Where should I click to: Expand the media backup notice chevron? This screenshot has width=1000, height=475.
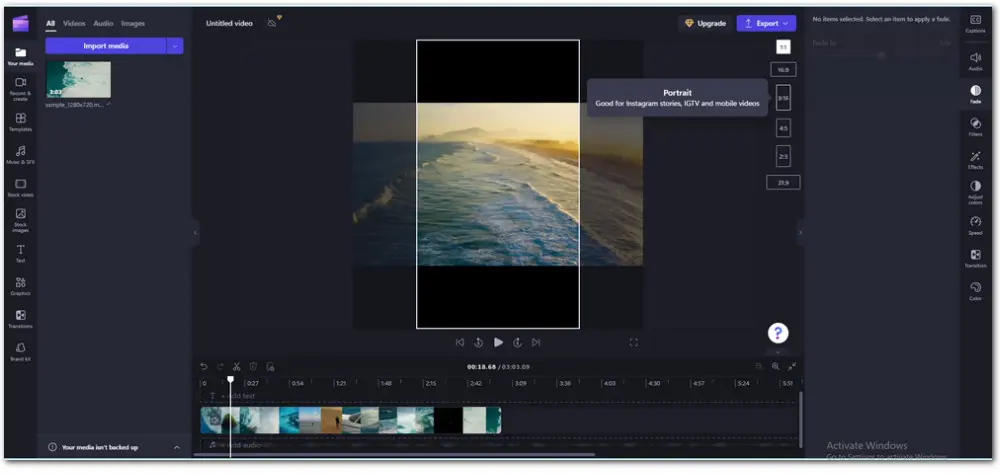pos(177,448)
